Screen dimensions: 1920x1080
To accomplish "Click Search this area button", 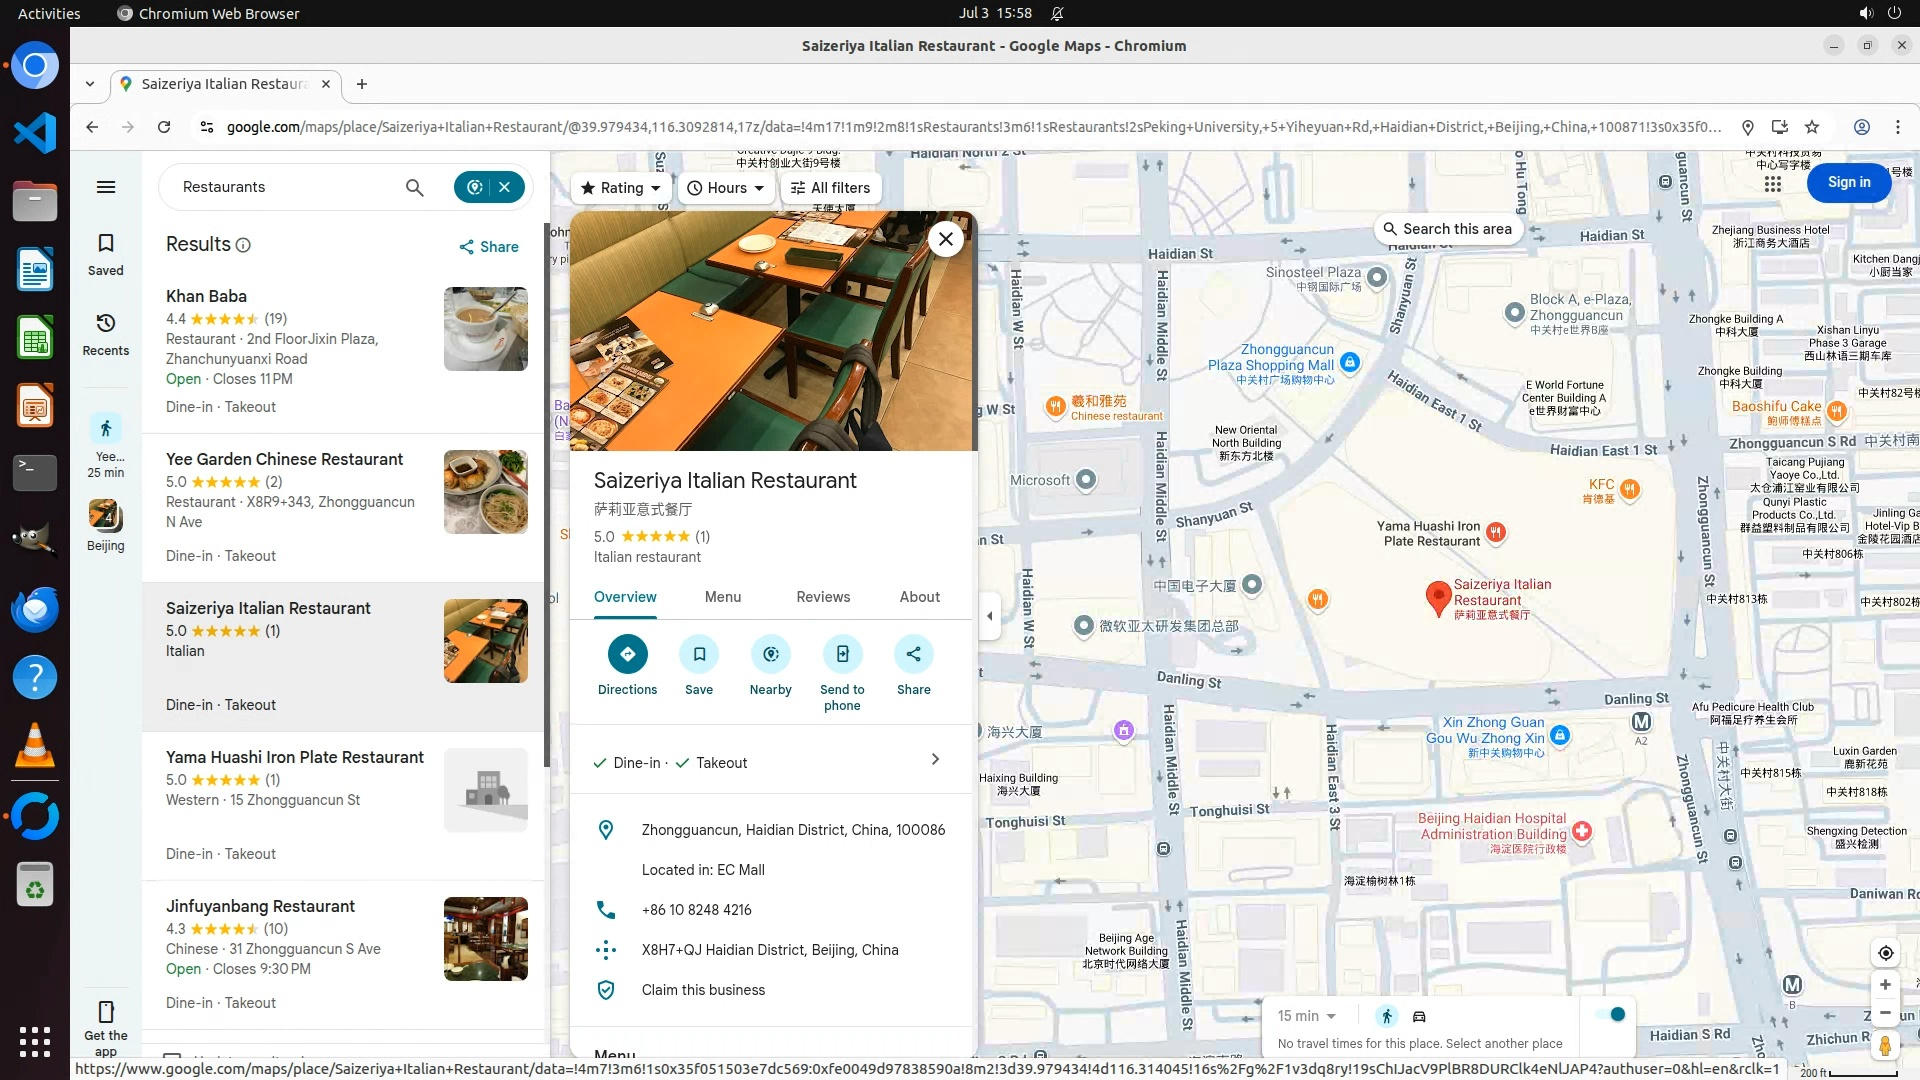I will pyautogui.click(x=1447, y=229).
